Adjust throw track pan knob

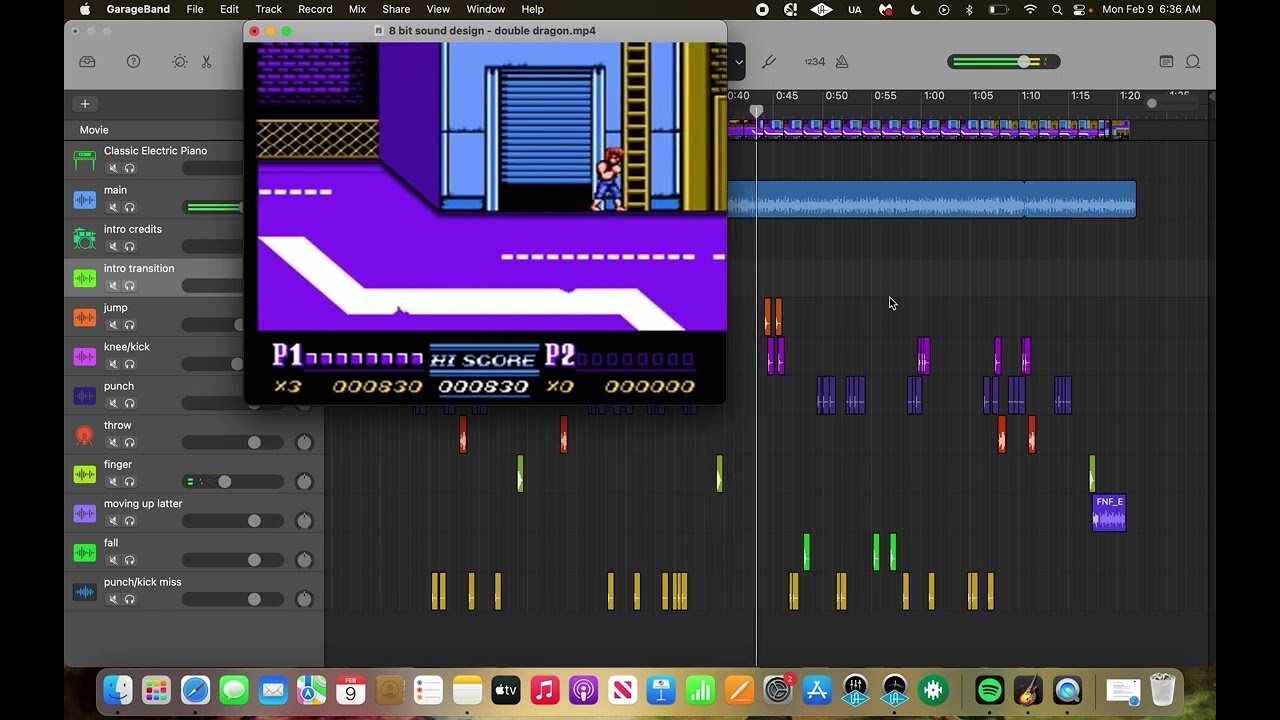coord(304,442)
